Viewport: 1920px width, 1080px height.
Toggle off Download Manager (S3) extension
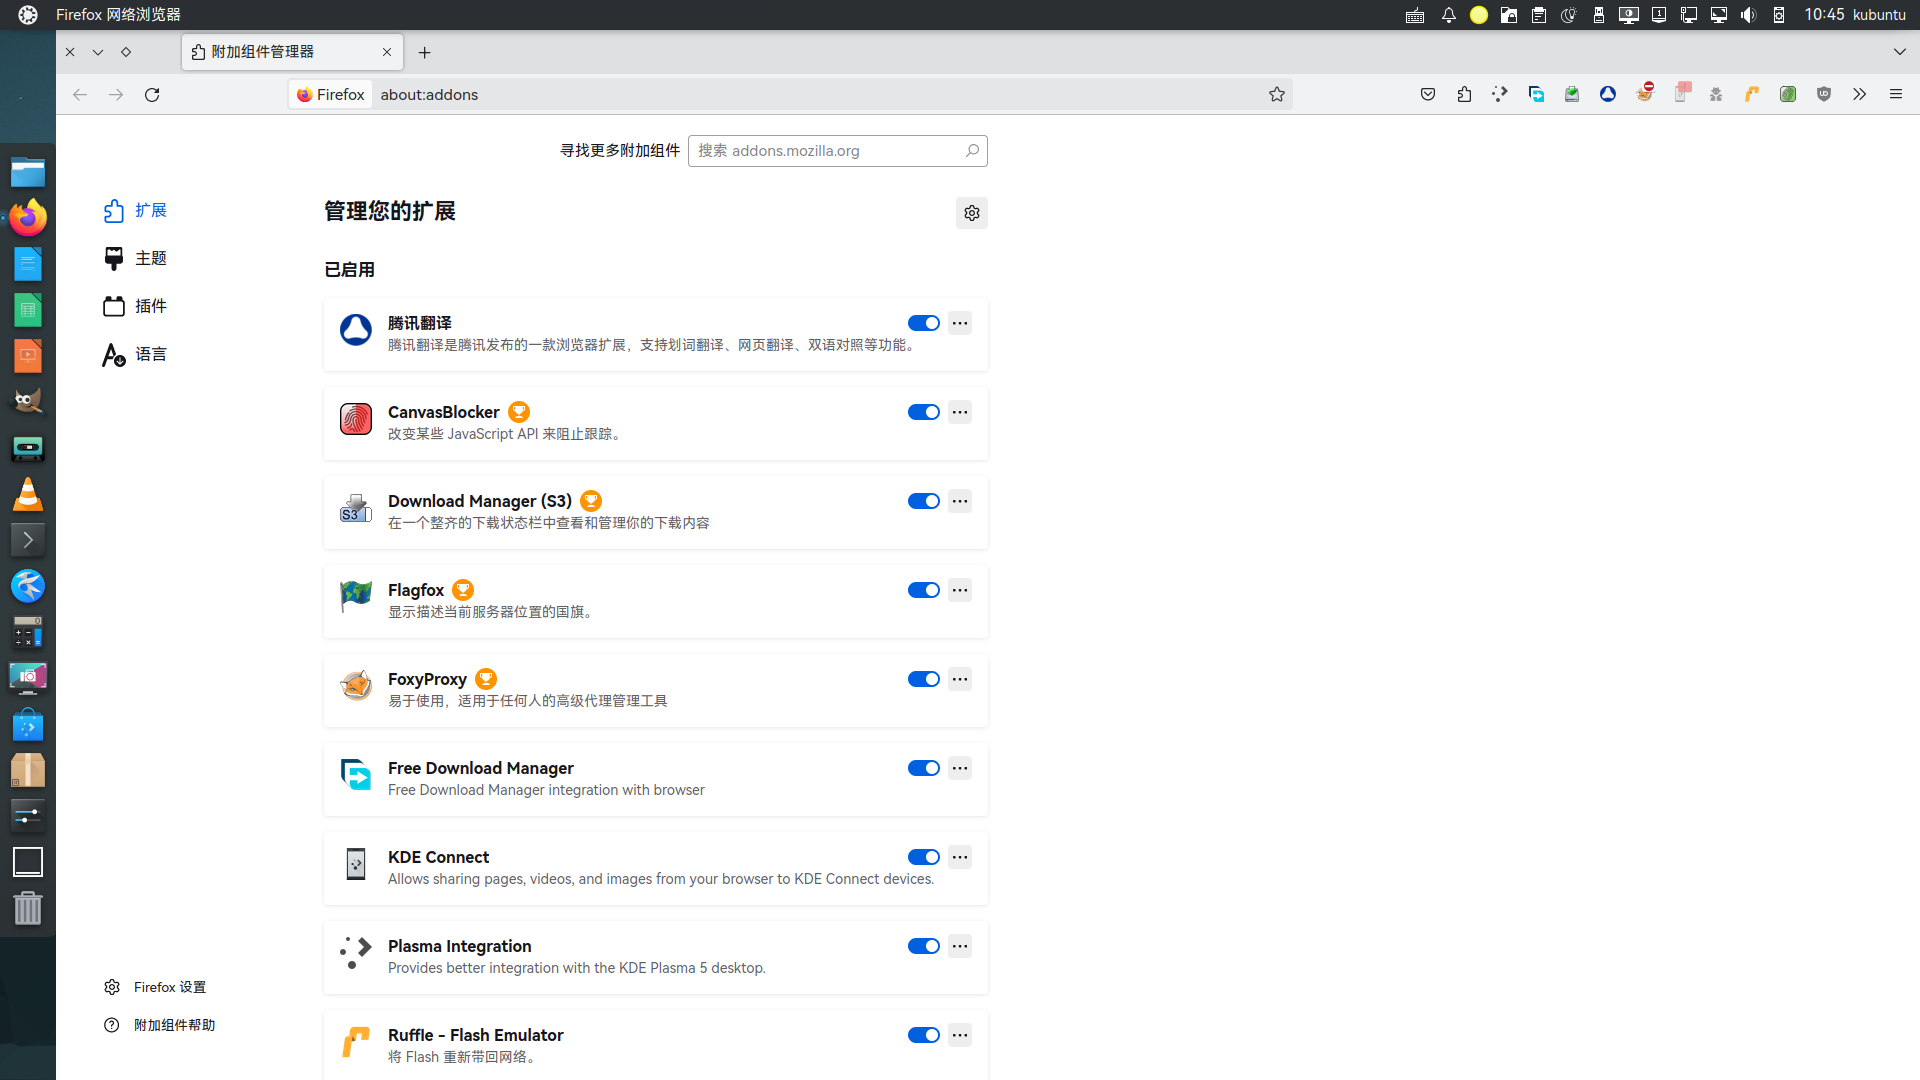click(x=924, y=501)
